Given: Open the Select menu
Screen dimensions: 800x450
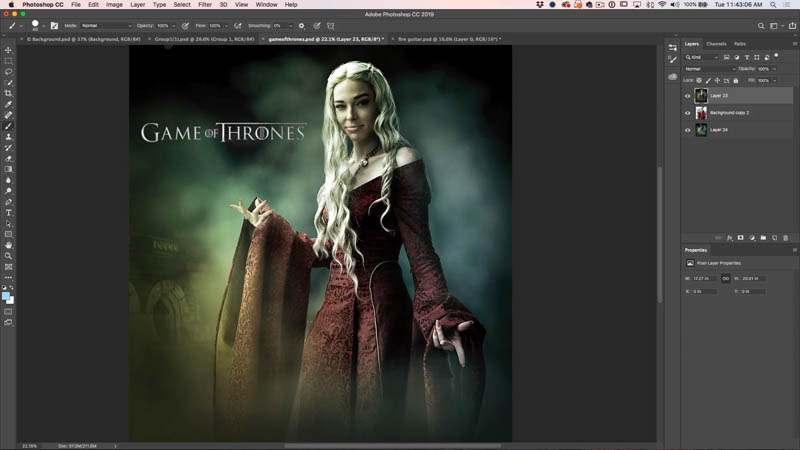Looking at the screenshot, I should click(182, 5).
